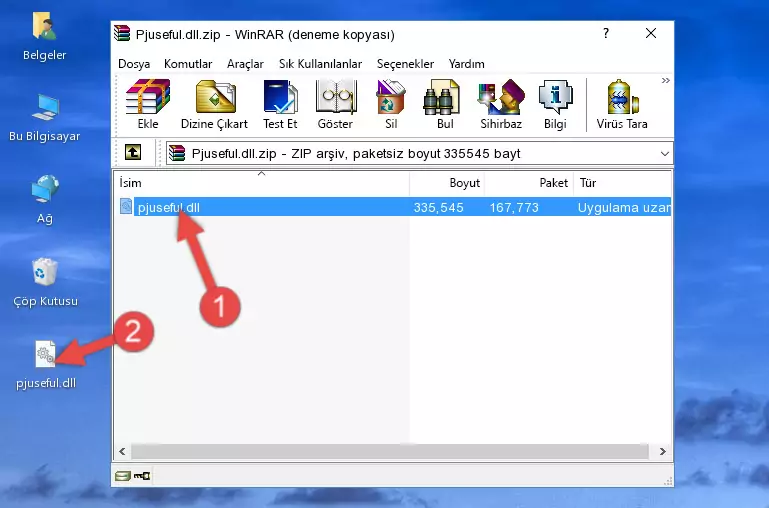
Task: Click the horizontal scrollbar track
Action: pyautogui.click(x=390, y=451)
